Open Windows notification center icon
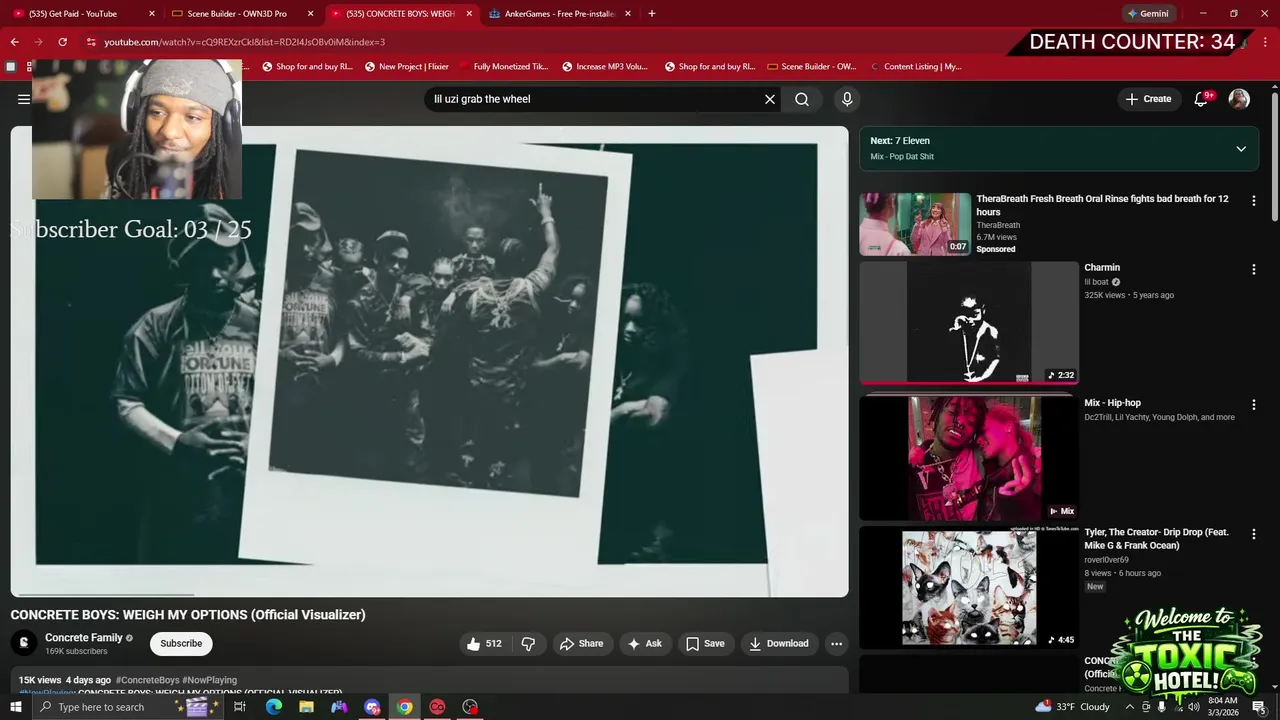Screen dimensions: 1280x720 click(x=1259, y=708)
